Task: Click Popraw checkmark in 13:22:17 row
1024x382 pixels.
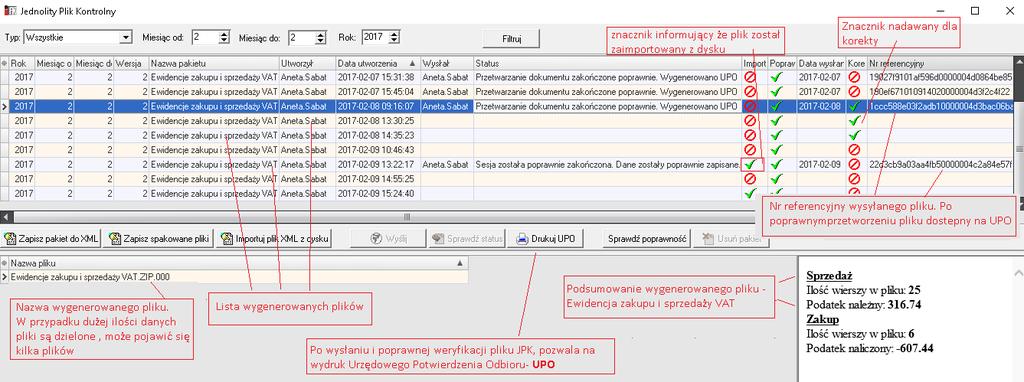Action: [776, 165]
